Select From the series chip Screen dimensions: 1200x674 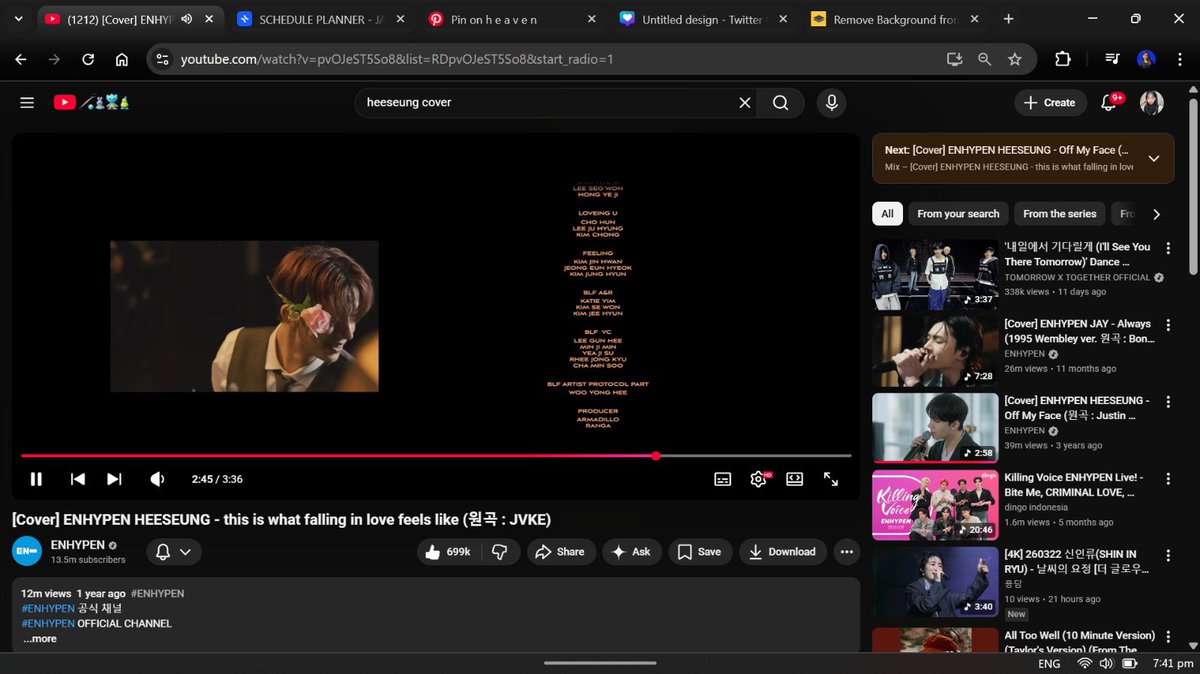tap(1059, 214)
